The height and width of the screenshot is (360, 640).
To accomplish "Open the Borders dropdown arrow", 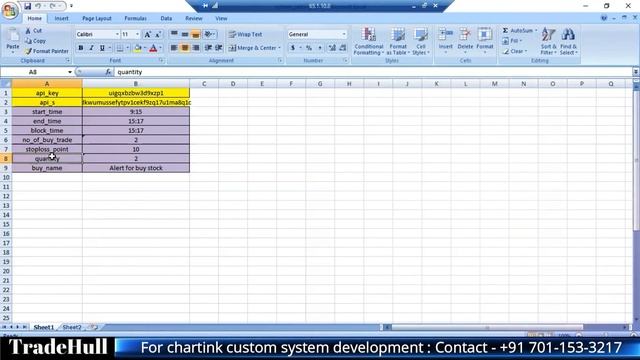I will pyautogui.click(x=128, y=48).
